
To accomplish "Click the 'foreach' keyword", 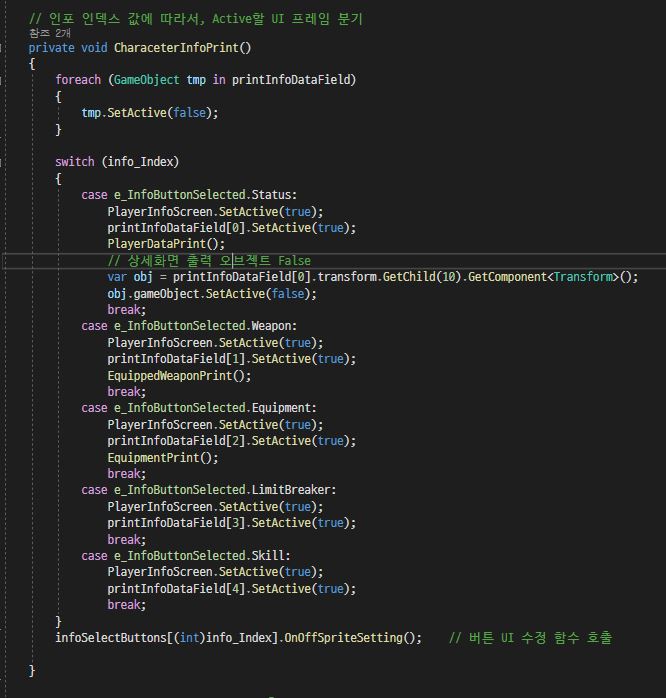I will tap(78, 80).
